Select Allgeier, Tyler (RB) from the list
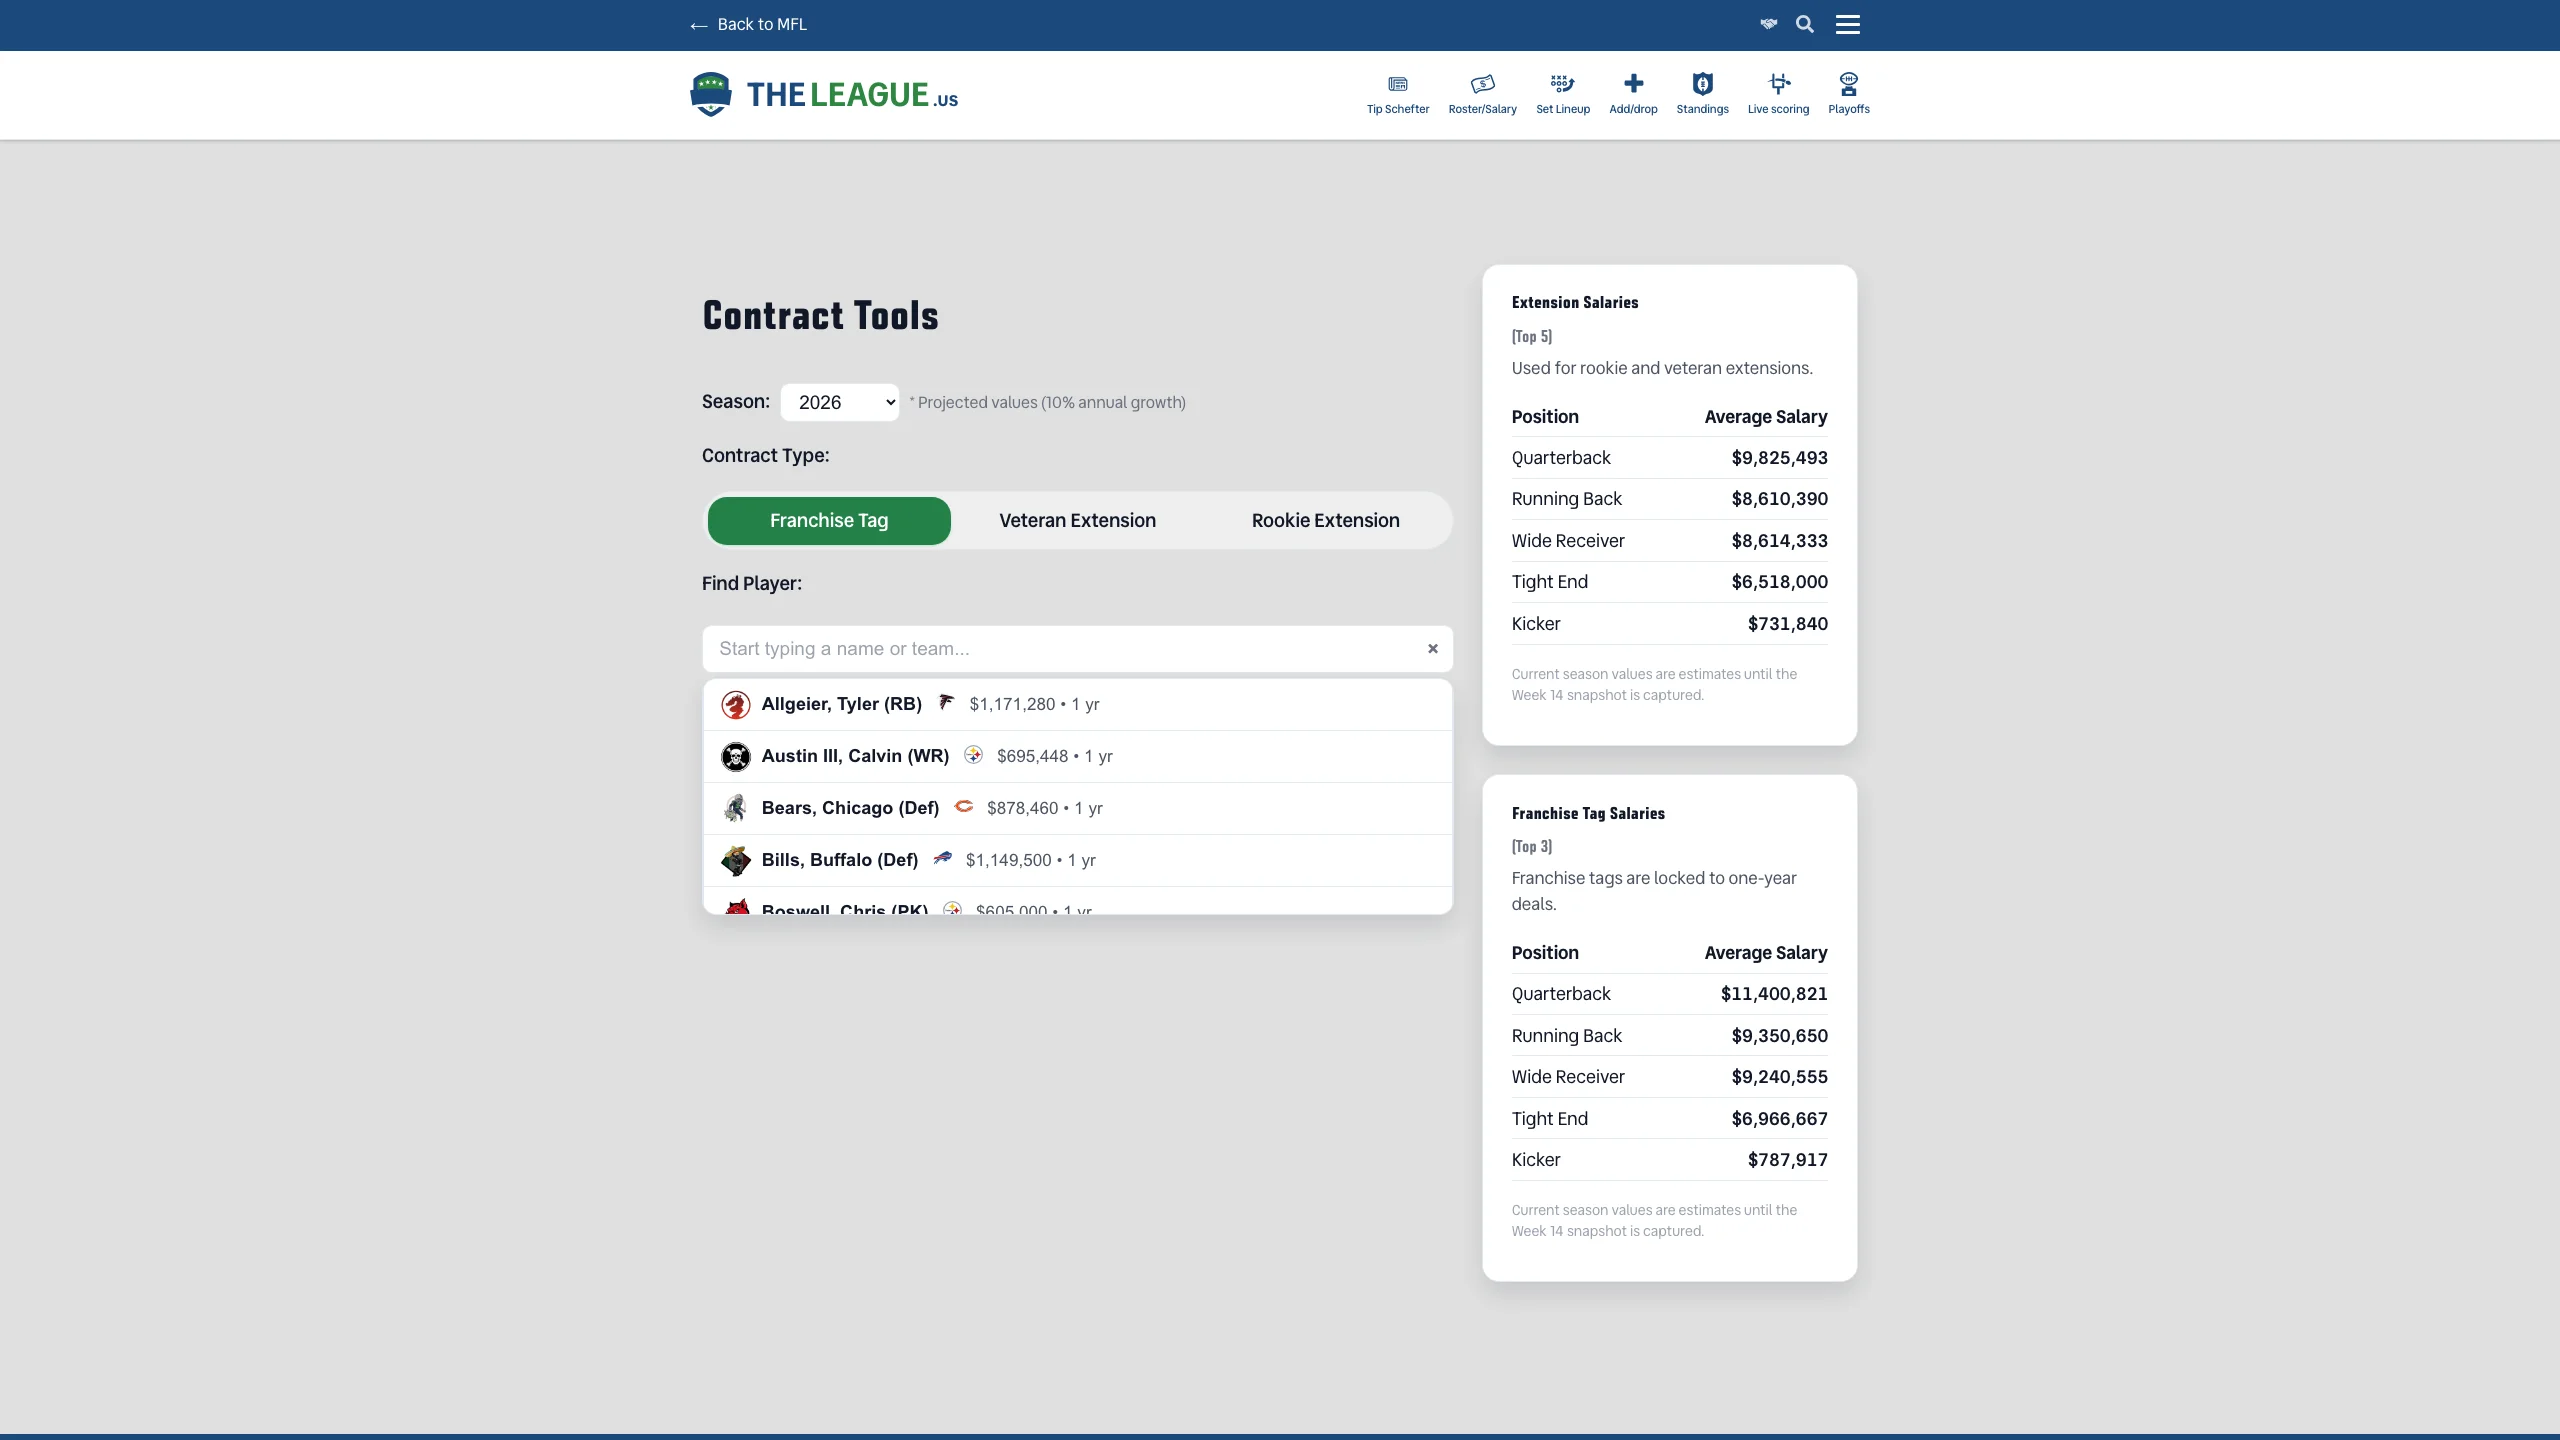 tap(1077, 705)
